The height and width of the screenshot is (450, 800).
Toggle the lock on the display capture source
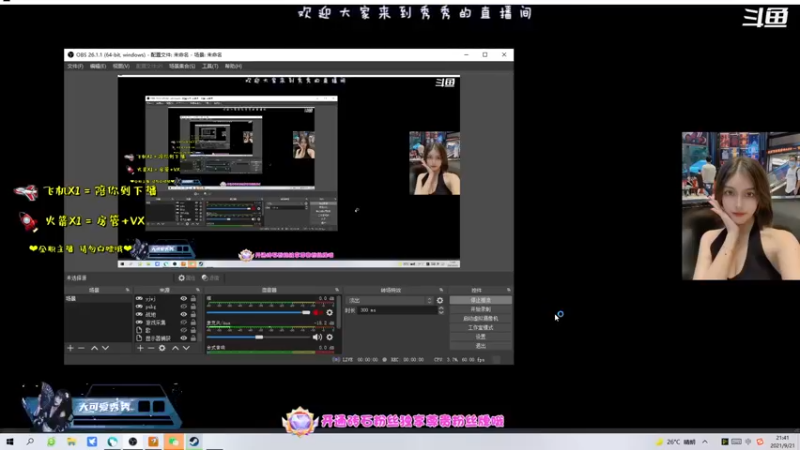coord(193,338)
